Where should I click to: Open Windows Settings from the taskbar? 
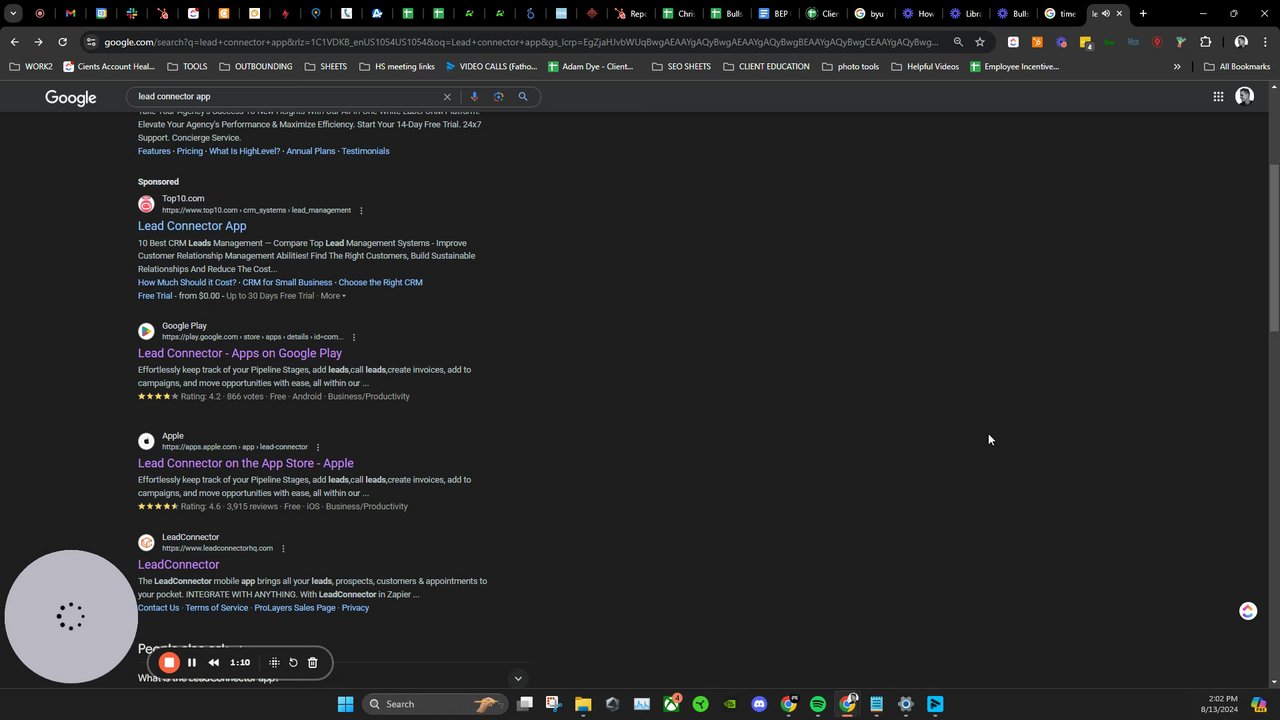pyautogui.click(x=906, y=704)
